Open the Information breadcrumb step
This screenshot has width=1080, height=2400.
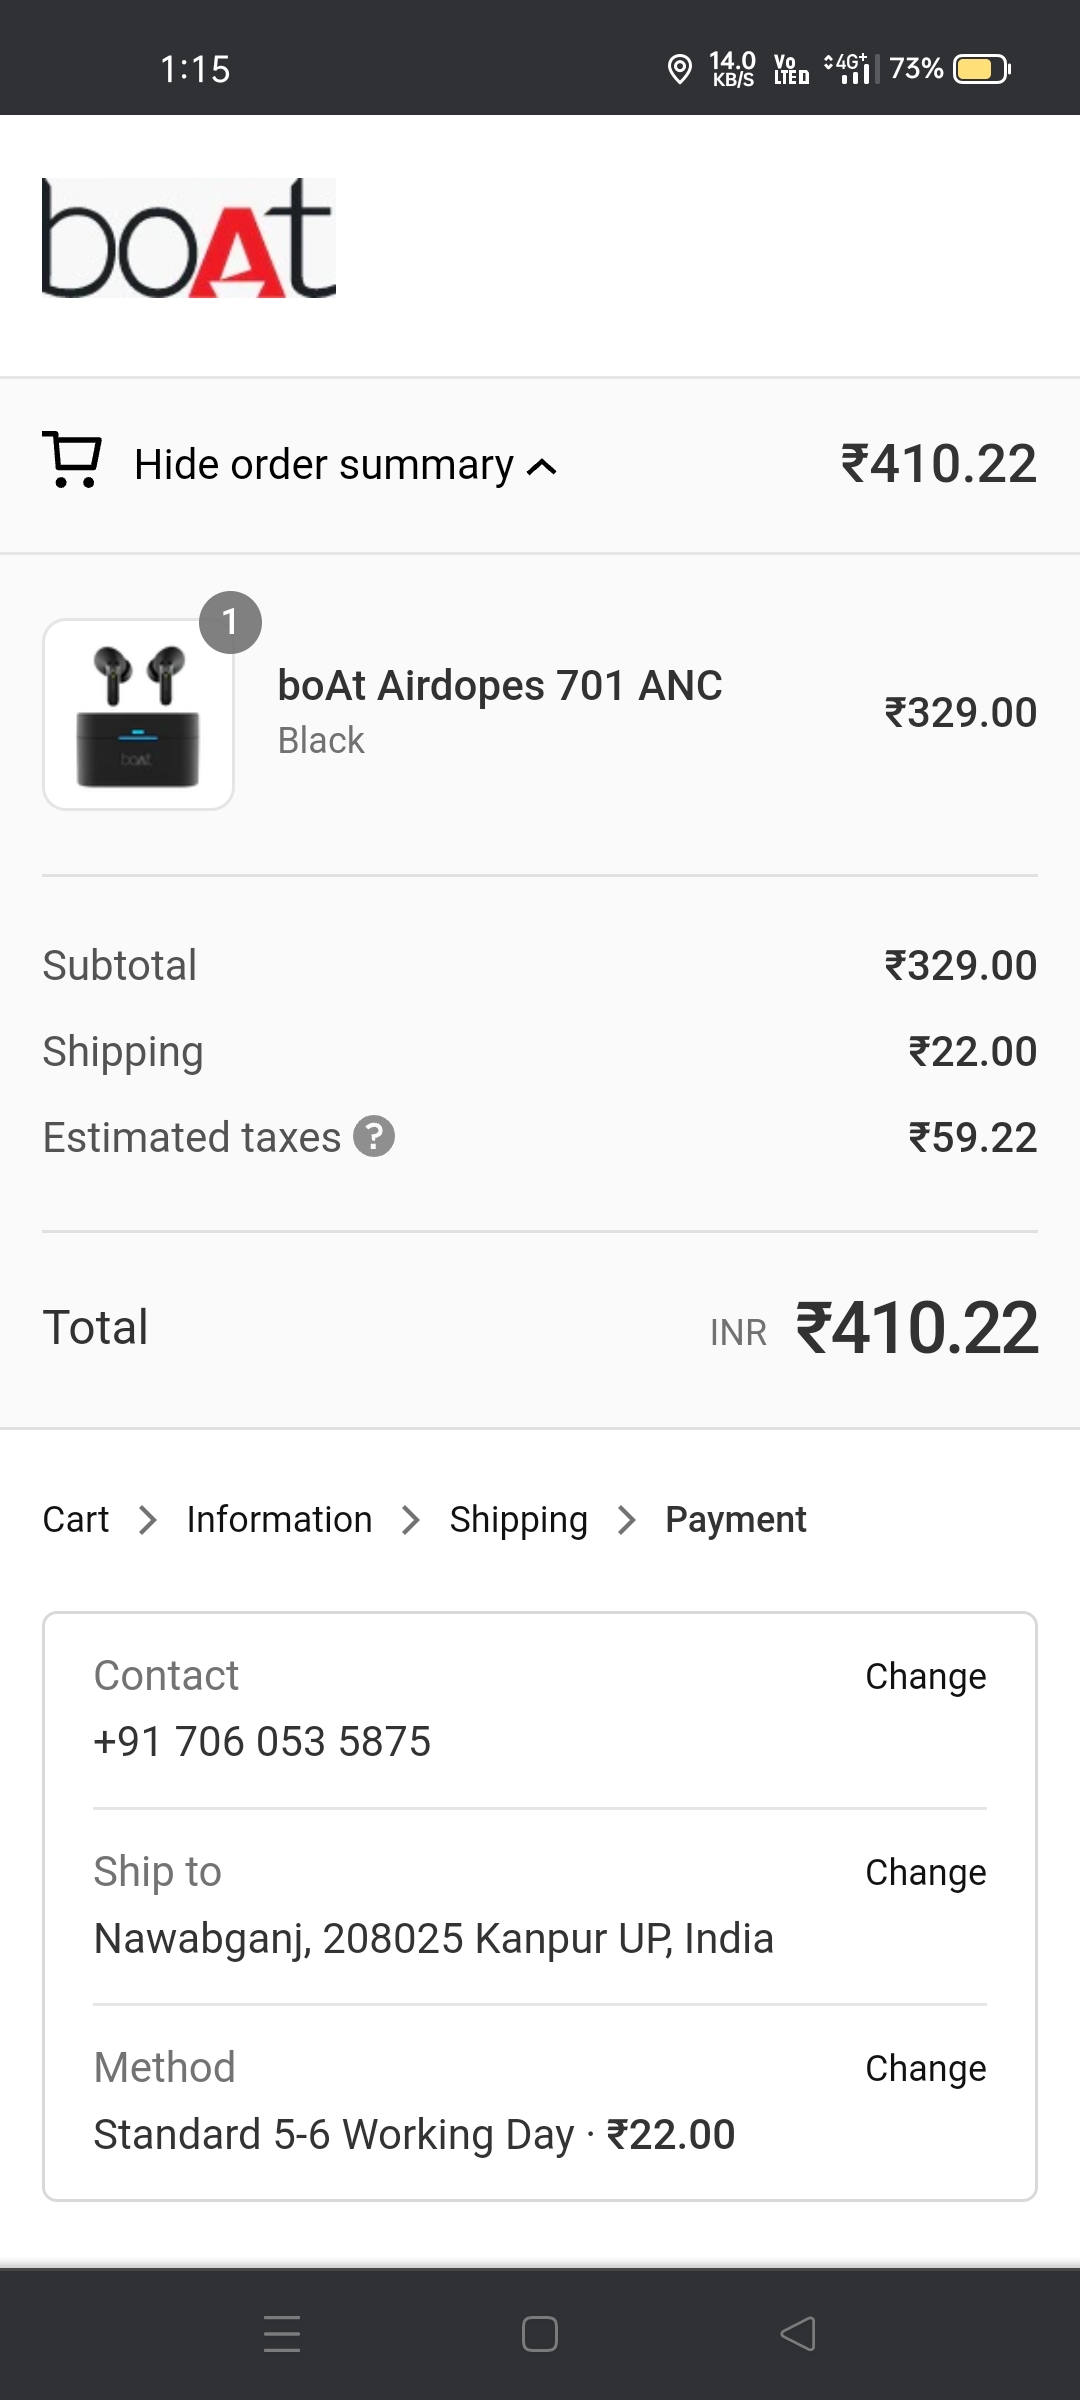click(x=279, y=1520)
